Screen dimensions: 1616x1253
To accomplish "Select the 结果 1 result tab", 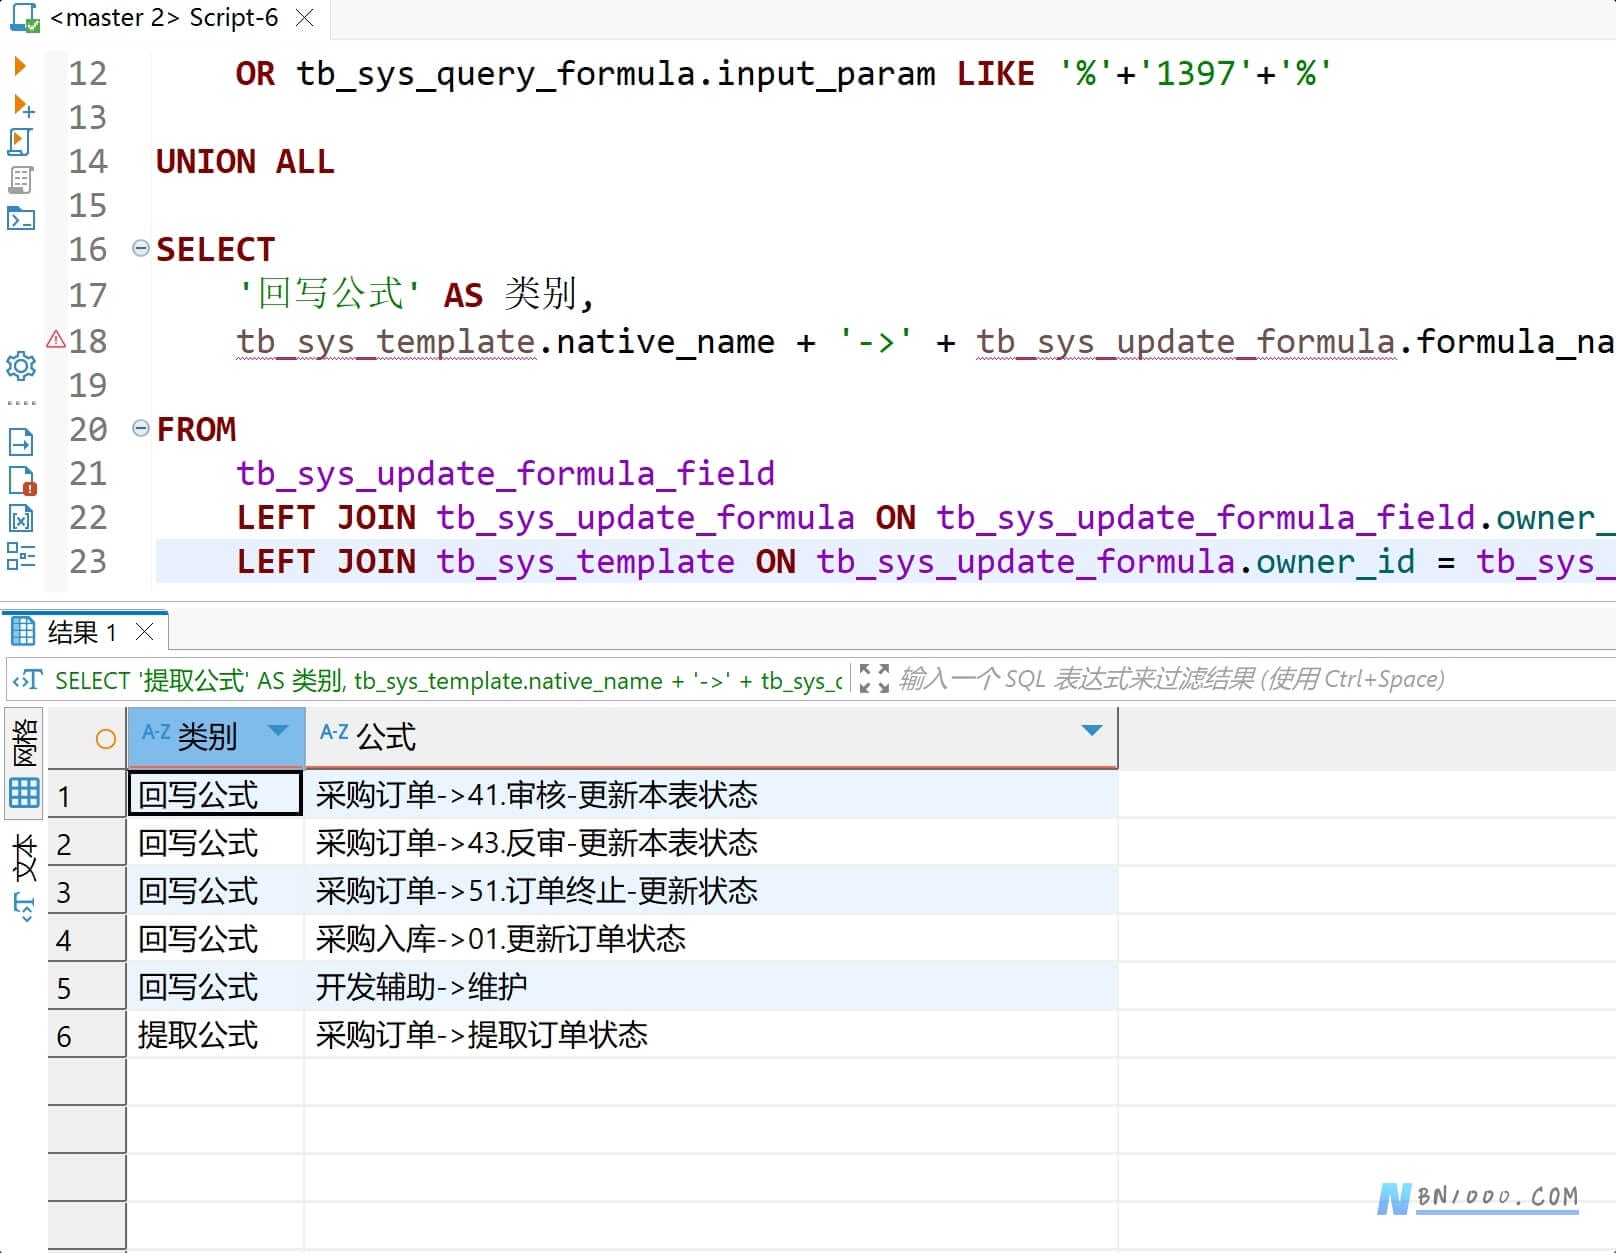I will click(82, 632).
